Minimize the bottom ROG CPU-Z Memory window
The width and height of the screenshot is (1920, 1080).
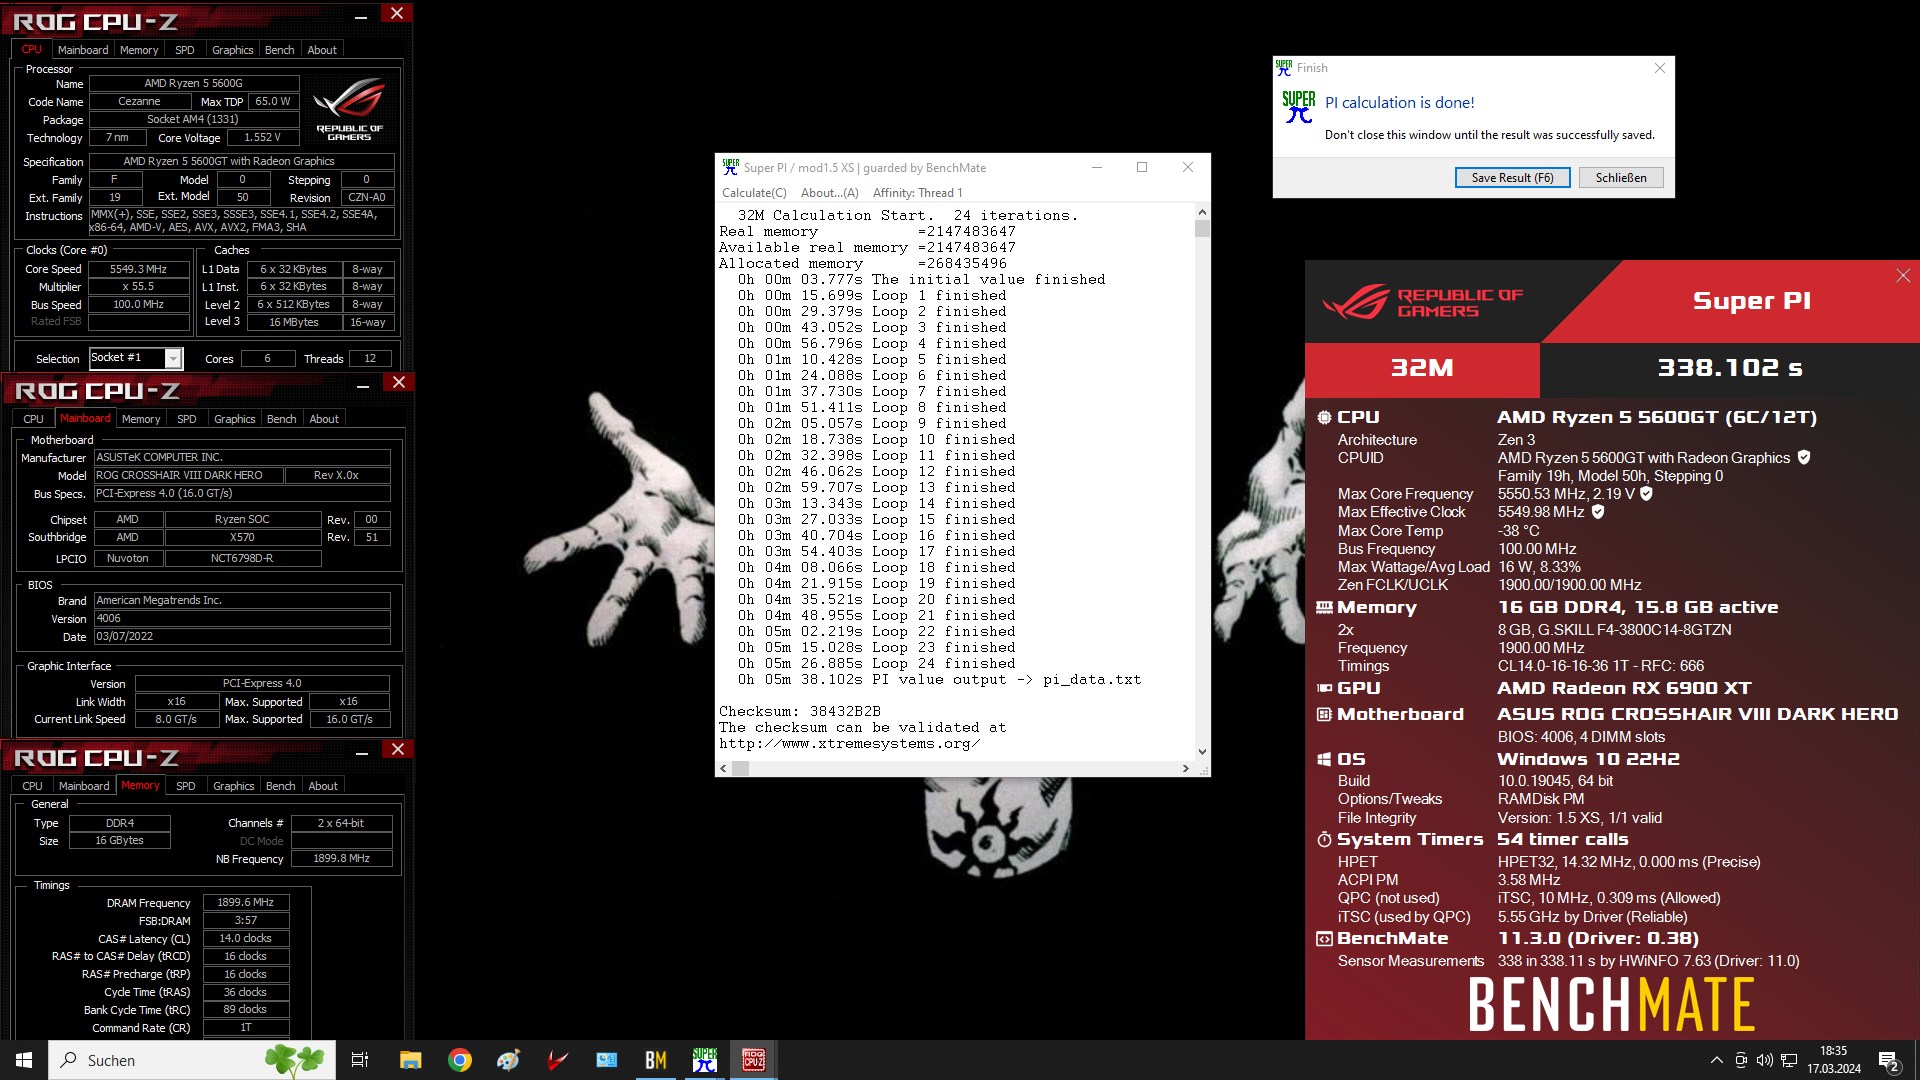pyautogui.click(x=362, y=751)
